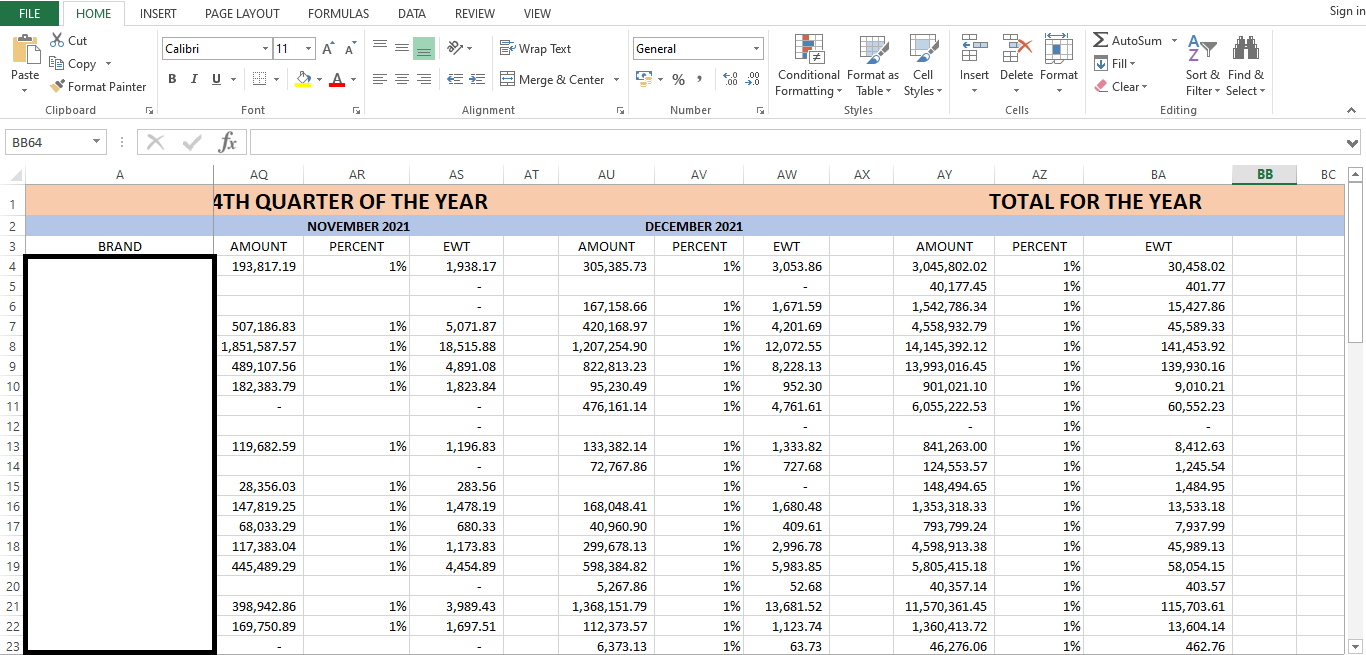1366x655 pixels.
Task: Click the Merge & Center button
Action: tap(552, 80)
